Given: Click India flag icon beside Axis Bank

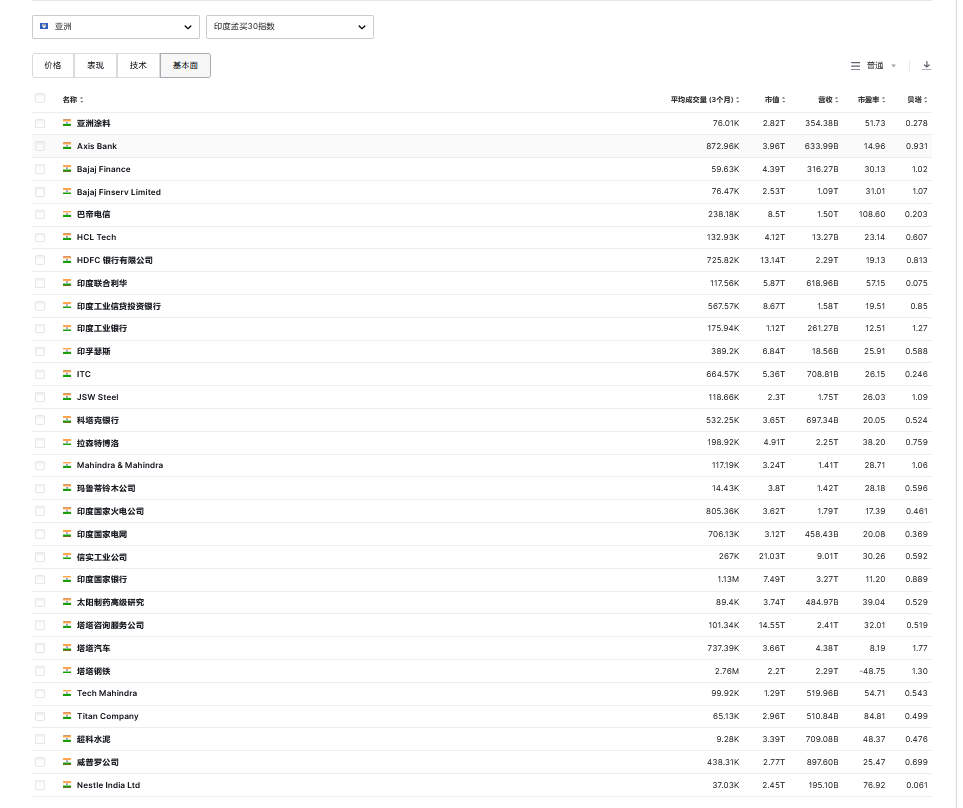Looking at the screenshot, I should click(67, 146).
